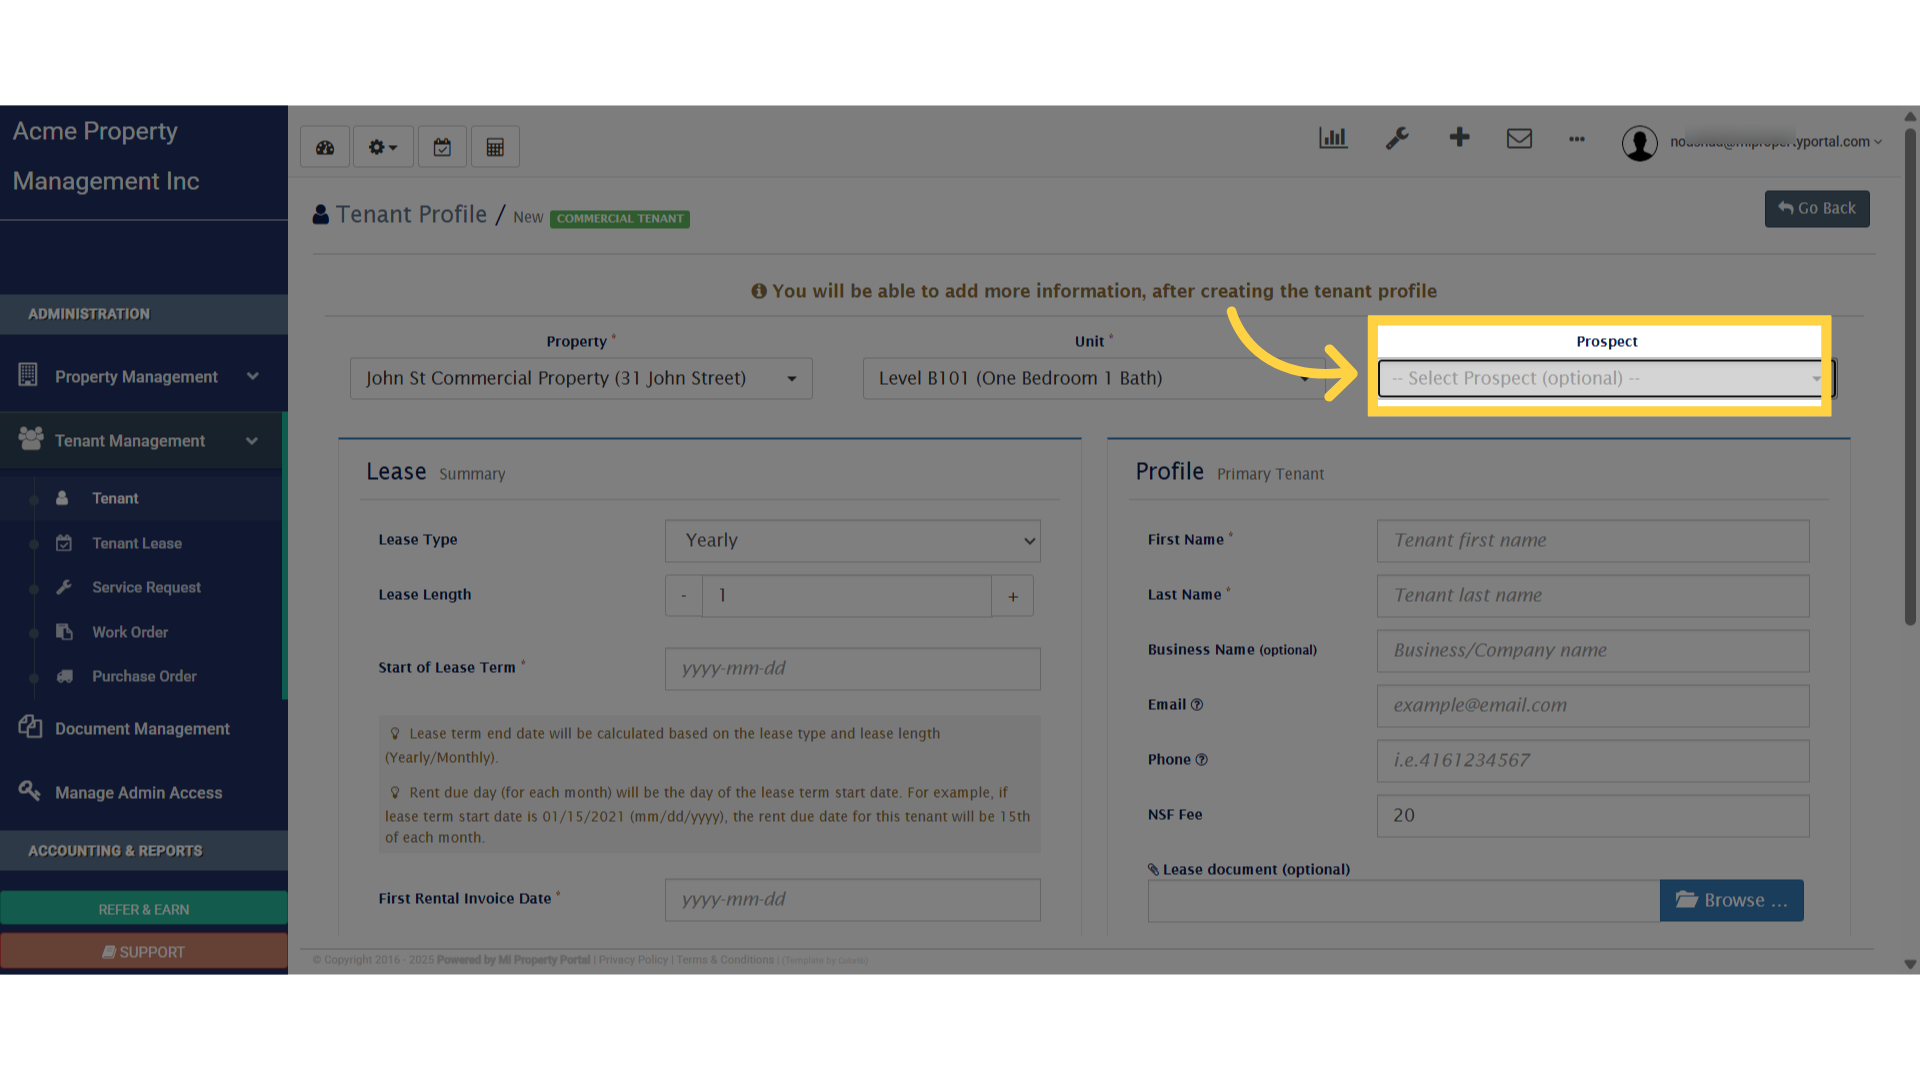Open the envelope messages icon
Image resolution: width=1920 pixels, height=1080 pixels.
1519,138
